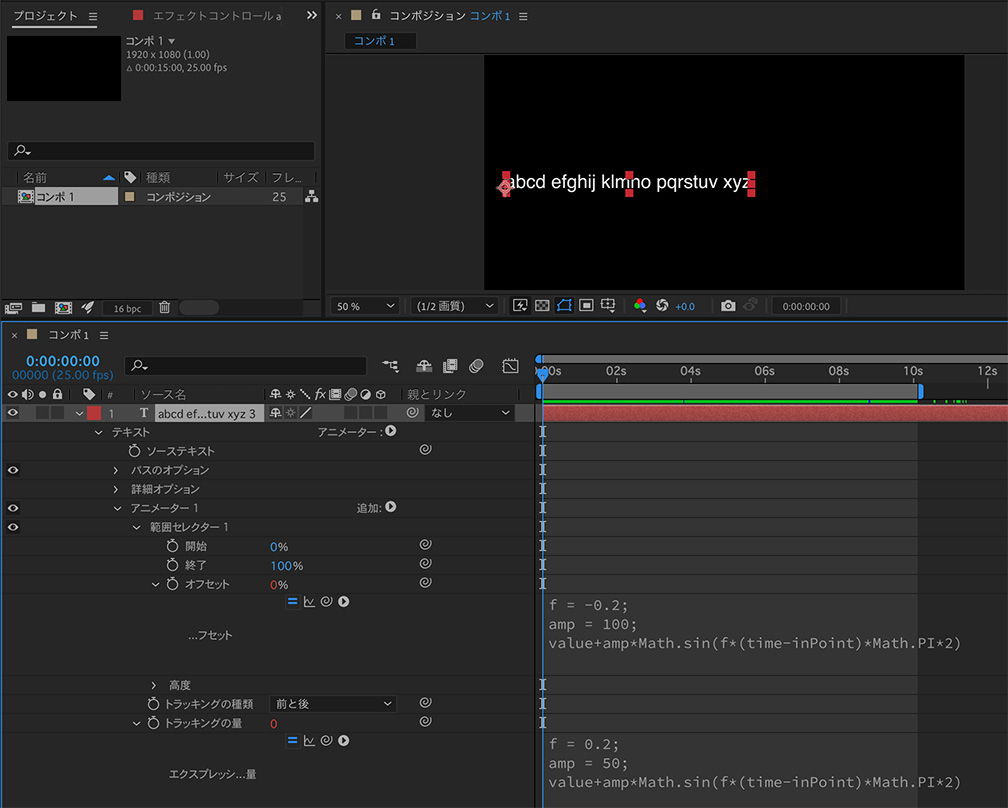Delete selected item with the trash icon
The height and width of the screenshot is (808, 1008).
click(164, 308)
